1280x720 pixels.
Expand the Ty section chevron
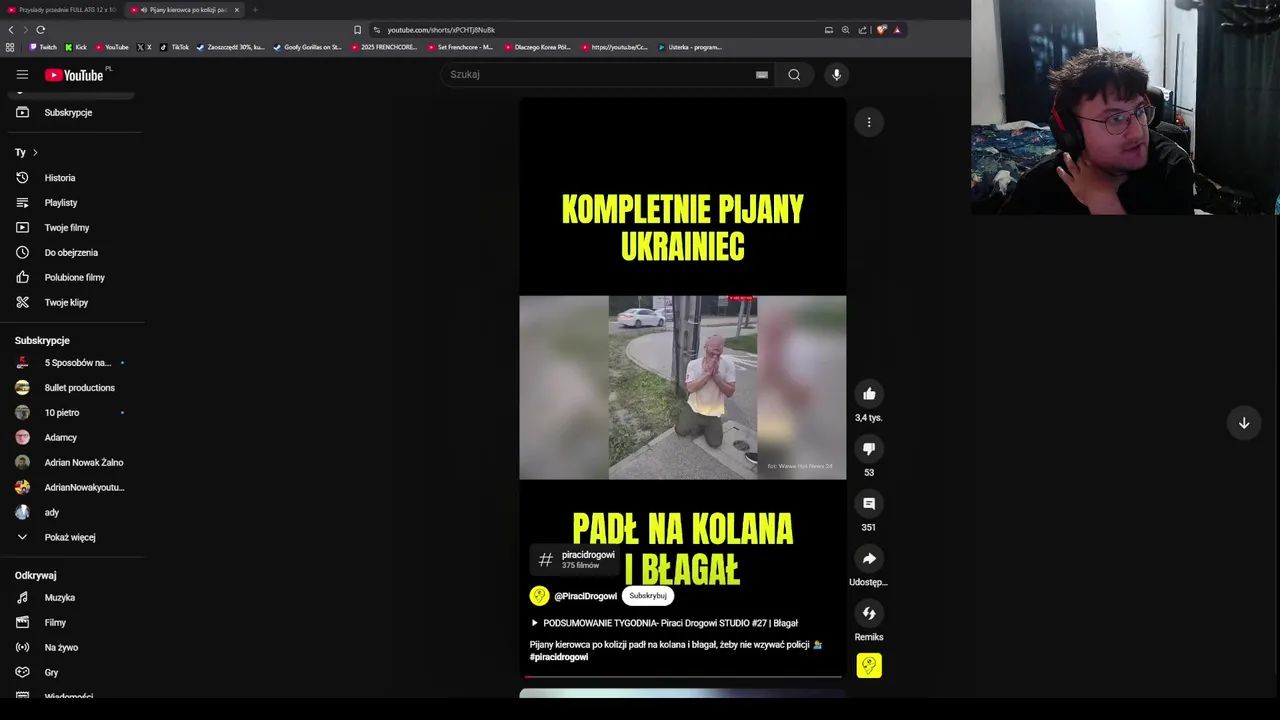pyautogui.click(x=35, y=153)
